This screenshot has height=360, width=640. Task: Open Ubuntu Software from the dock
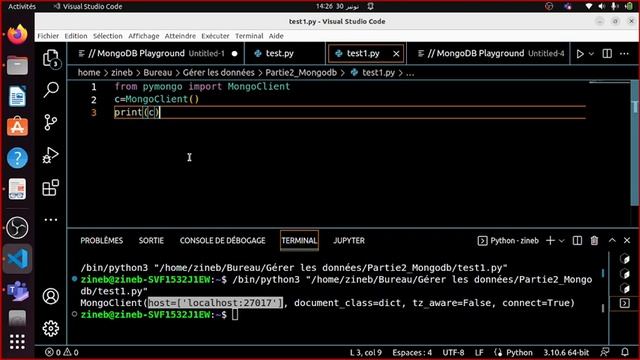point(17,126)
